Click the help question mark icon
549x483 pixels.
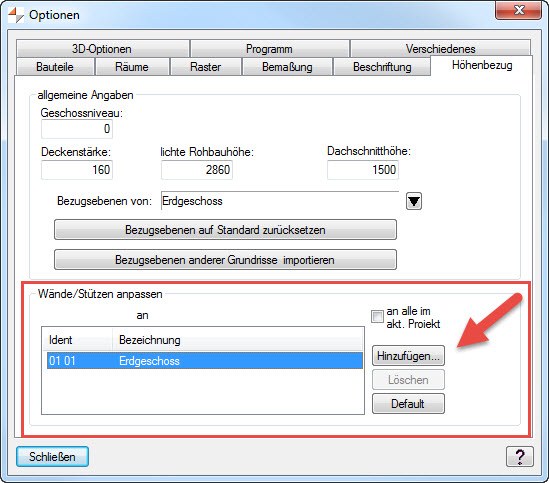[x=520, y=456]
